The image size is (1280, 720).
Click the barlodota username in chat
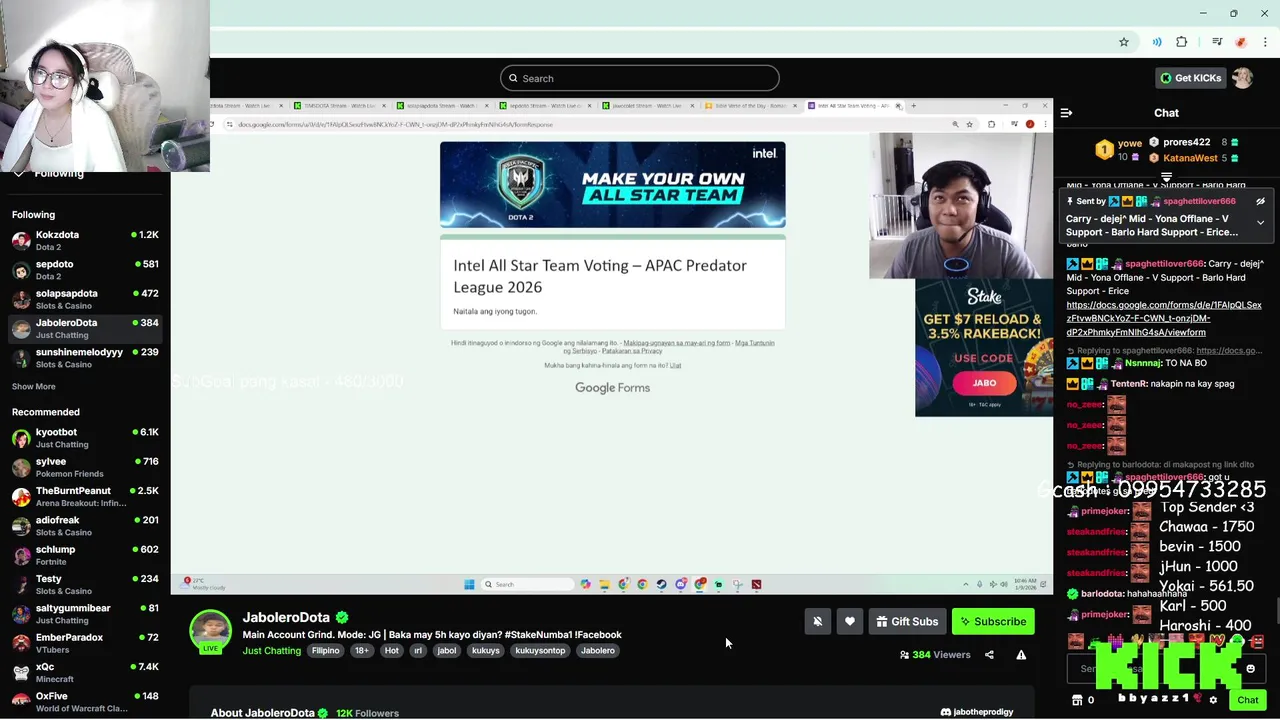[1103, 594]
